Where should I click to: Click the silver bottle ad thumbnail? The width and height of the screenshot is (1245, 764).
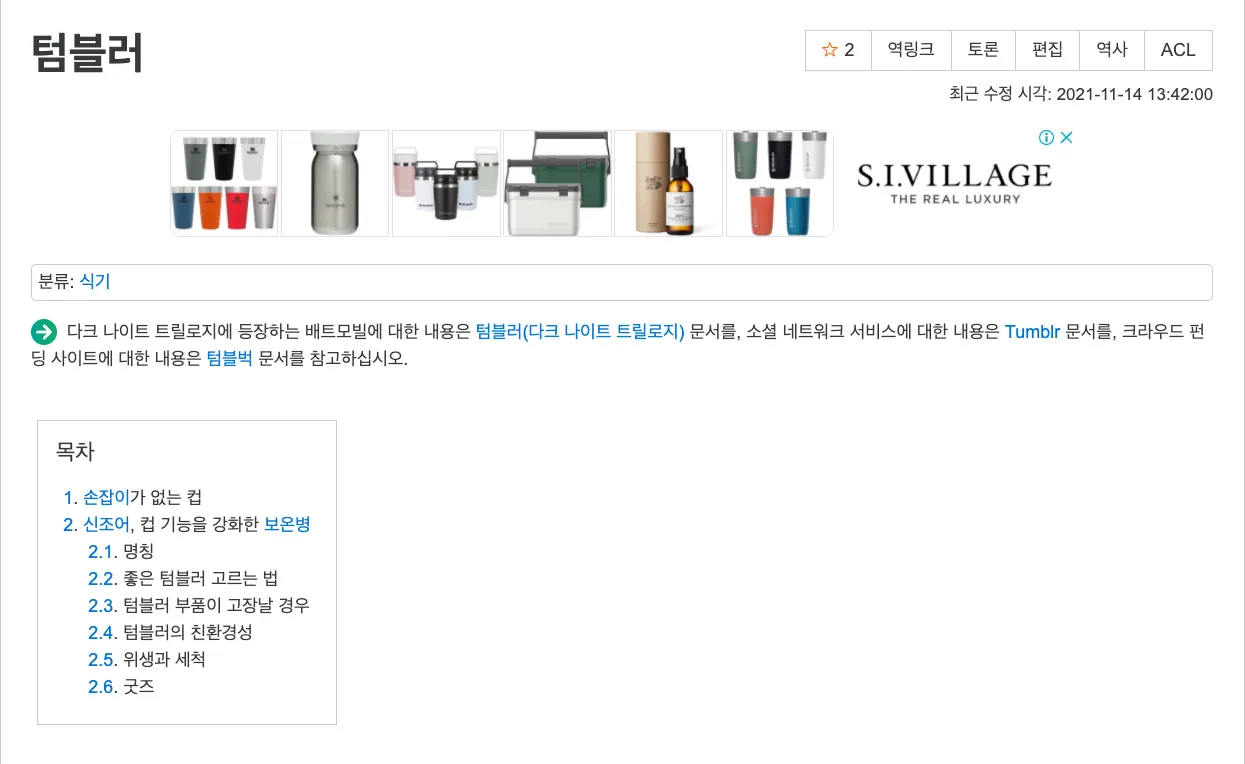[x=335, y=183]
